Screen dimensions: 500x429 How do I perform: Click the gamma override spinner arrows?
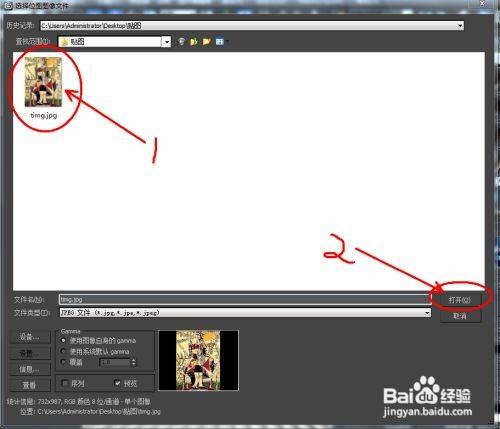coord(134,362)
